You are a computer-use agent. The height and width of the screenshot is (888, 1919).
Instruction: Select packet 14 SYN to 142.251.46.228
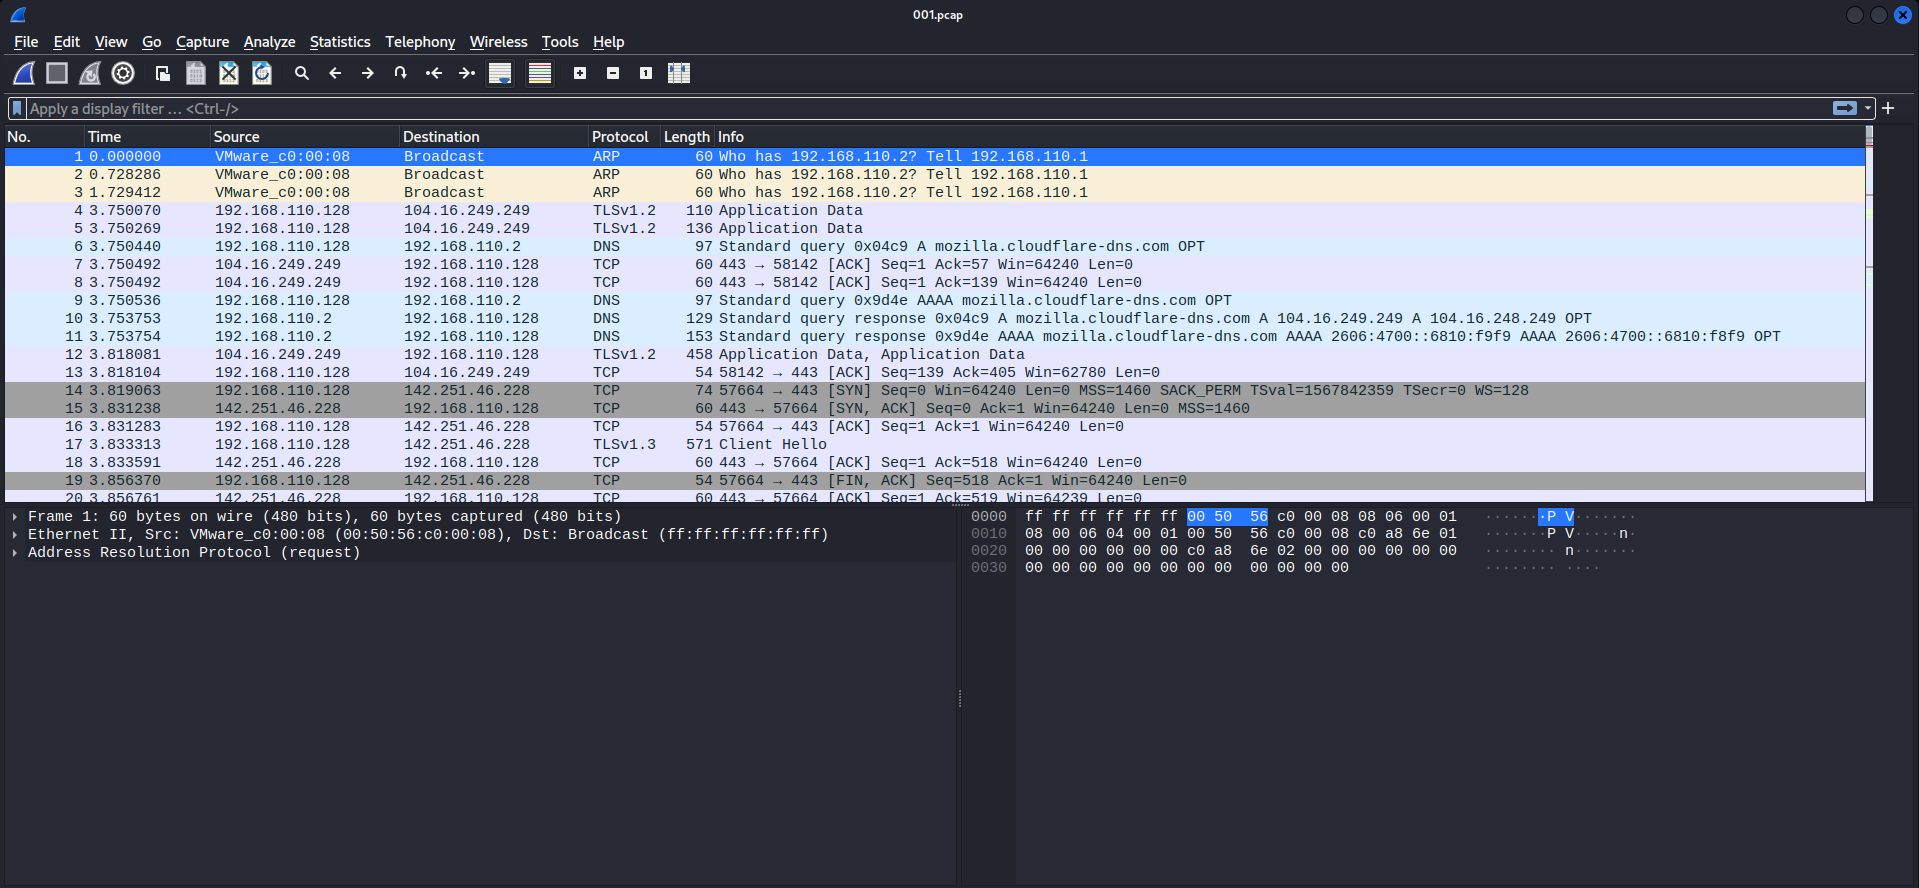pyautogui.click(x=935, y=390)
